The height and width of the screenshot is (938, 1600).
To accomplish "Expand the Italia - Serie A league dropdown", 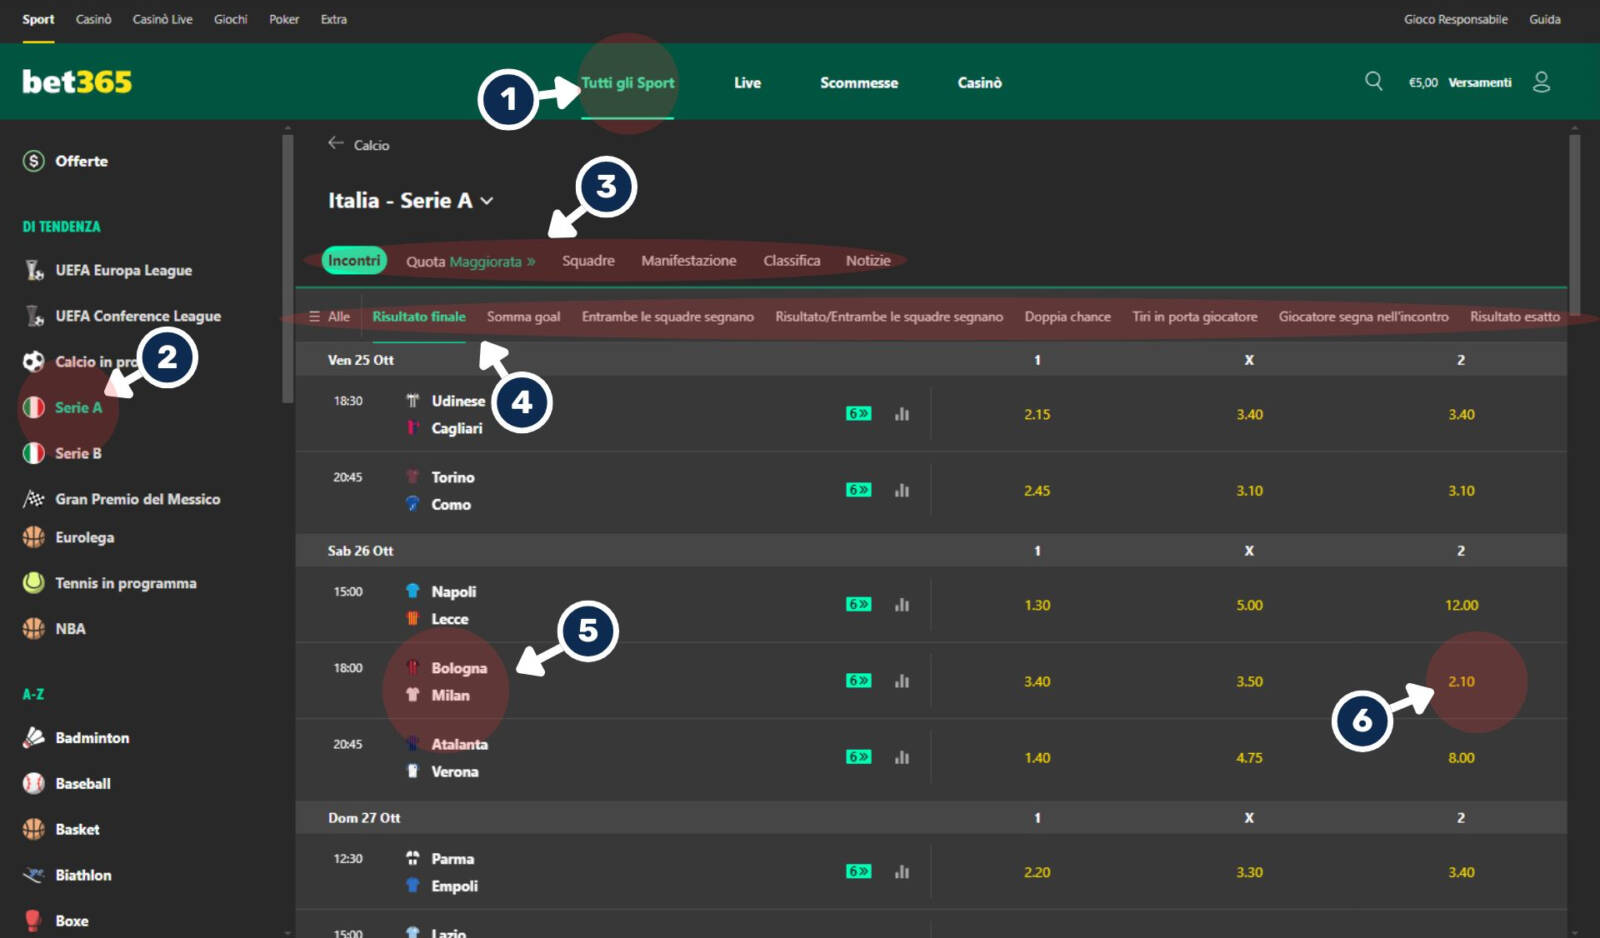I will [x=487, y=201].
